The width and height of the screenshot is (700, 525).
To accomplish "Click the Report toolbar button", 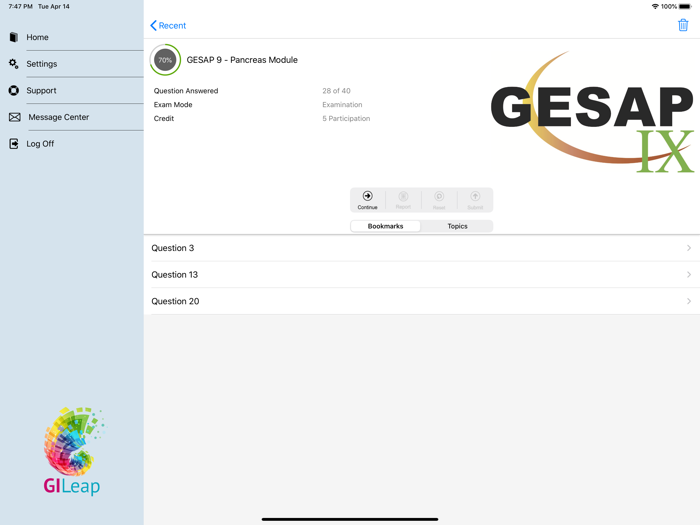I will [x=403, y=200].
